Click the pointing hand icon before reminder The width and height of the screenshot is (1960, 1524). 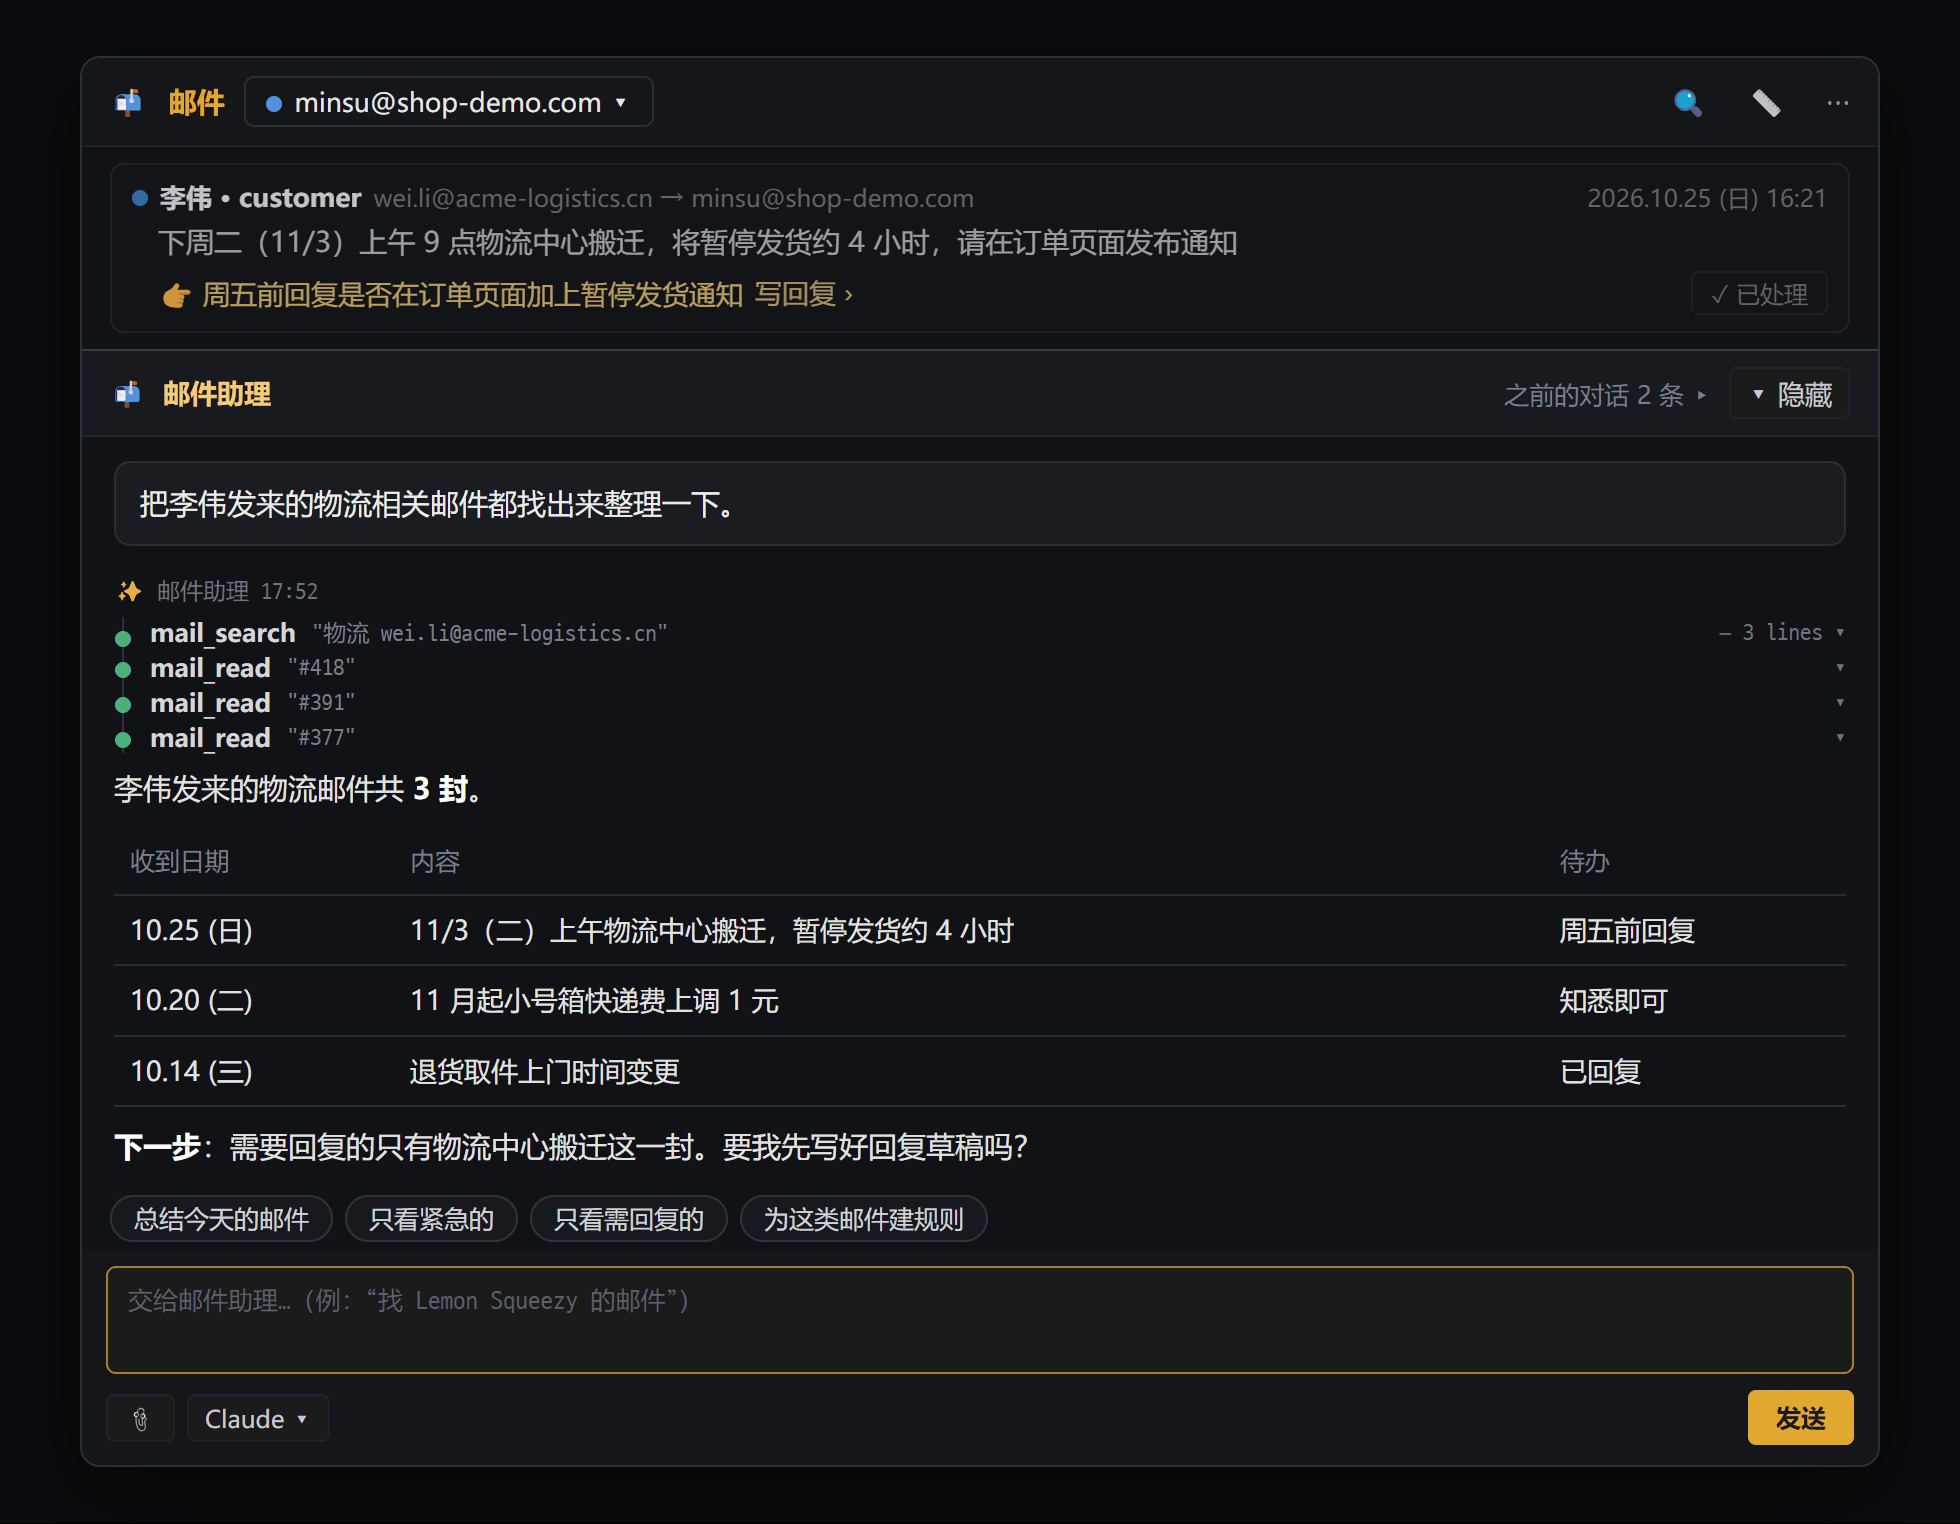coord(176,296)
